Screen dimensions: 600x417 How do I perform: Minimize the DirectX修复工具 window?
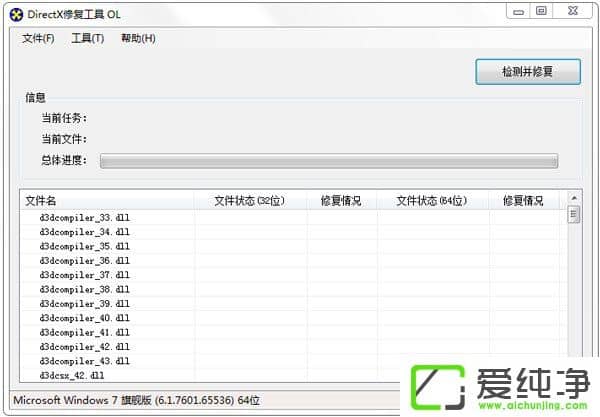pos(518,11)
